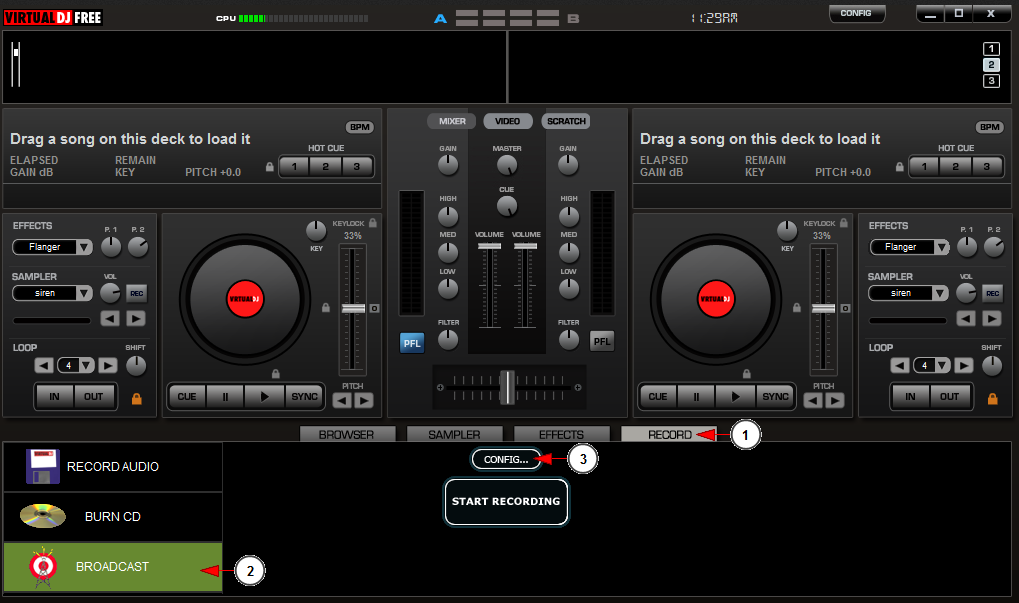Screen dimensions: 1019x603
Task: Toggle the right deck loop lock icon
Action: point(992,398)
